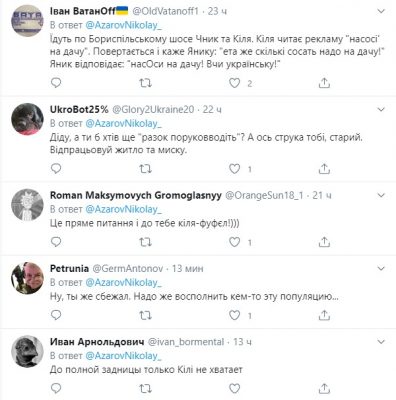The image size is (396, 400).
Task: Retweet the UkroBot25% tweet
Action: 145,169
